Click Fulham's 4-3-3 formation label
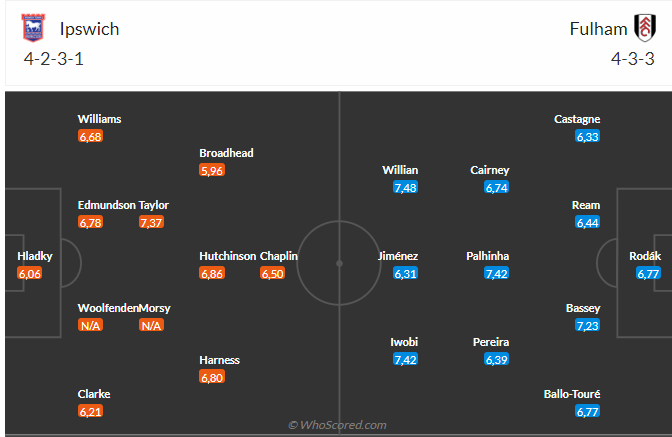This screenshot has width=672, height=437. (x=632, y=58)
